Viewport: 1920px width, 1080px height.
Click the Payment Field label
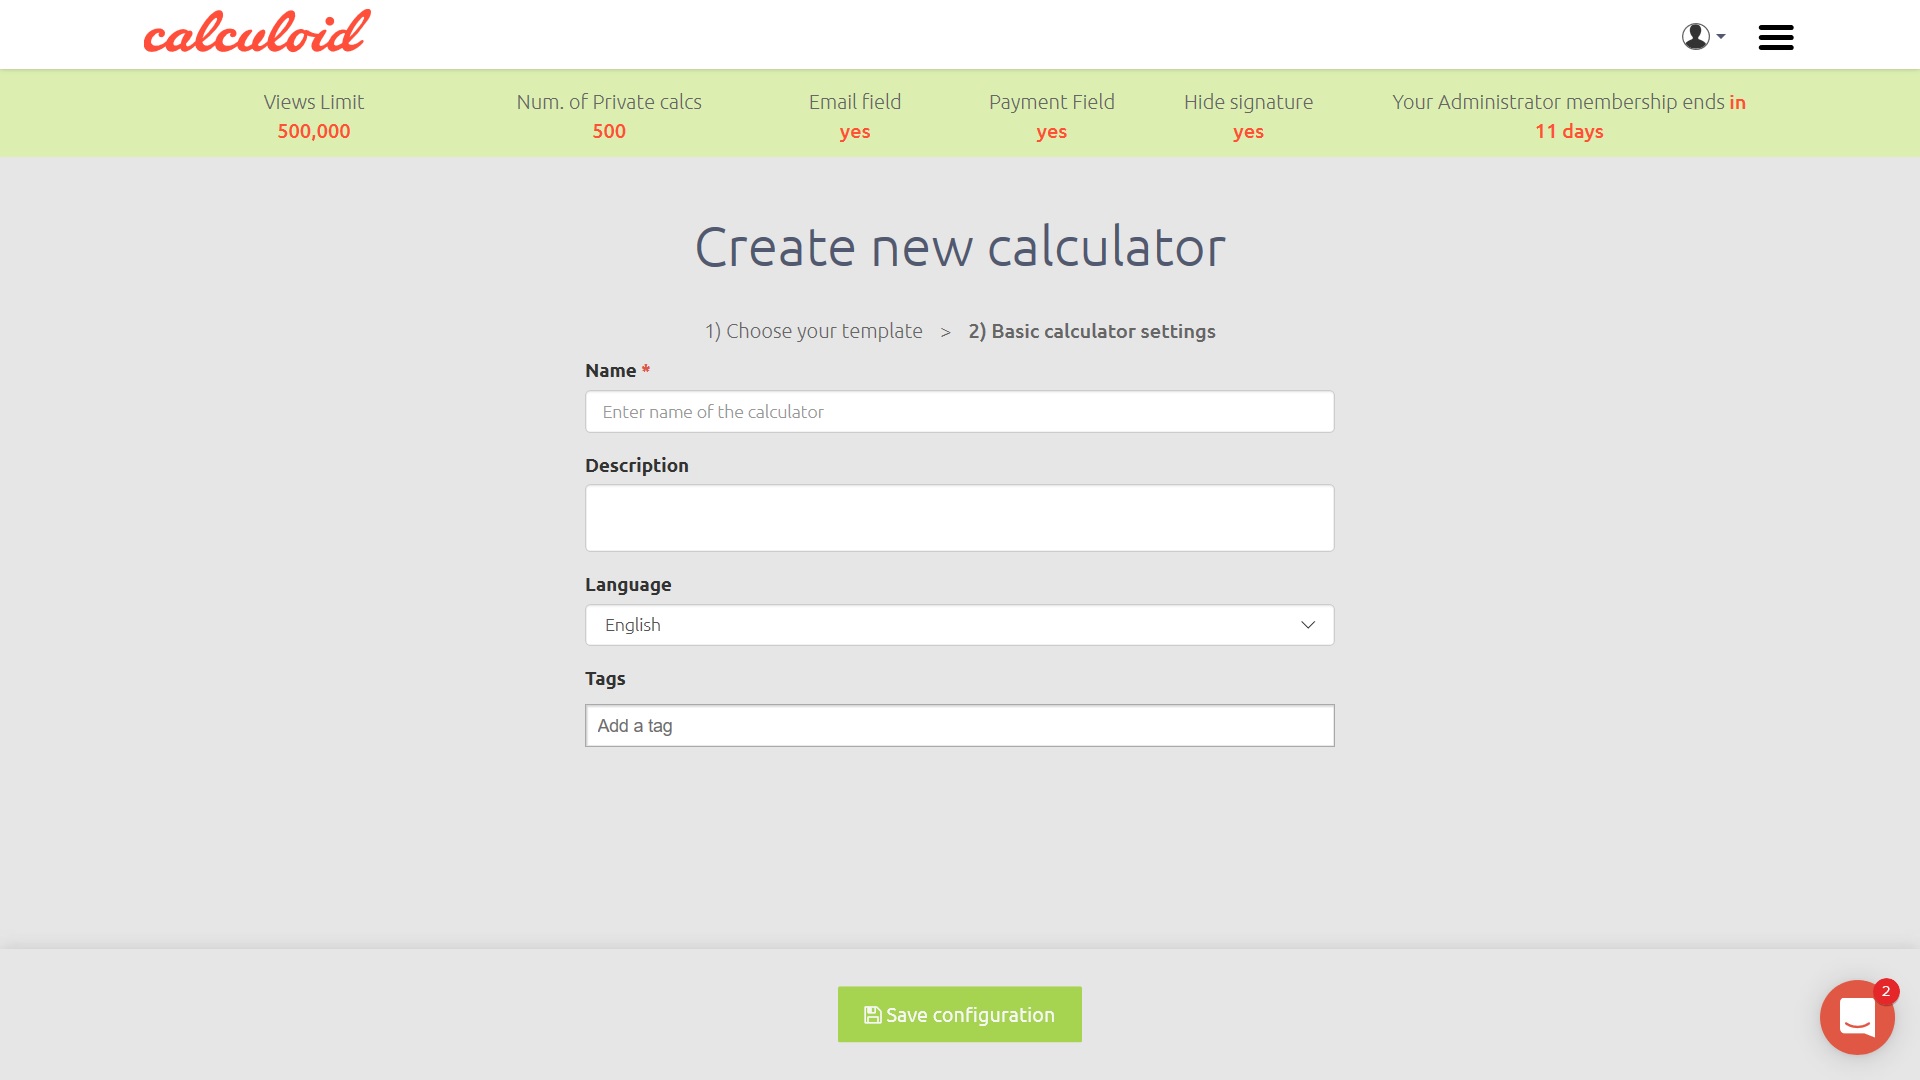click(1051, 102)
